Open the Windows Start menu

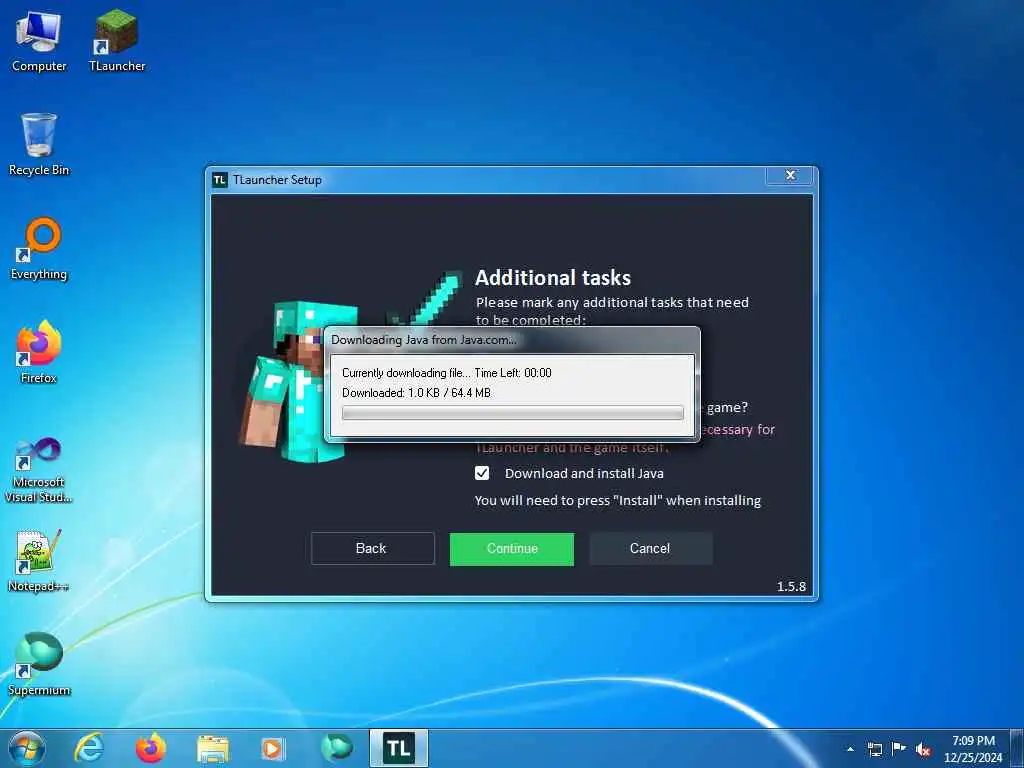click(27, 748)
